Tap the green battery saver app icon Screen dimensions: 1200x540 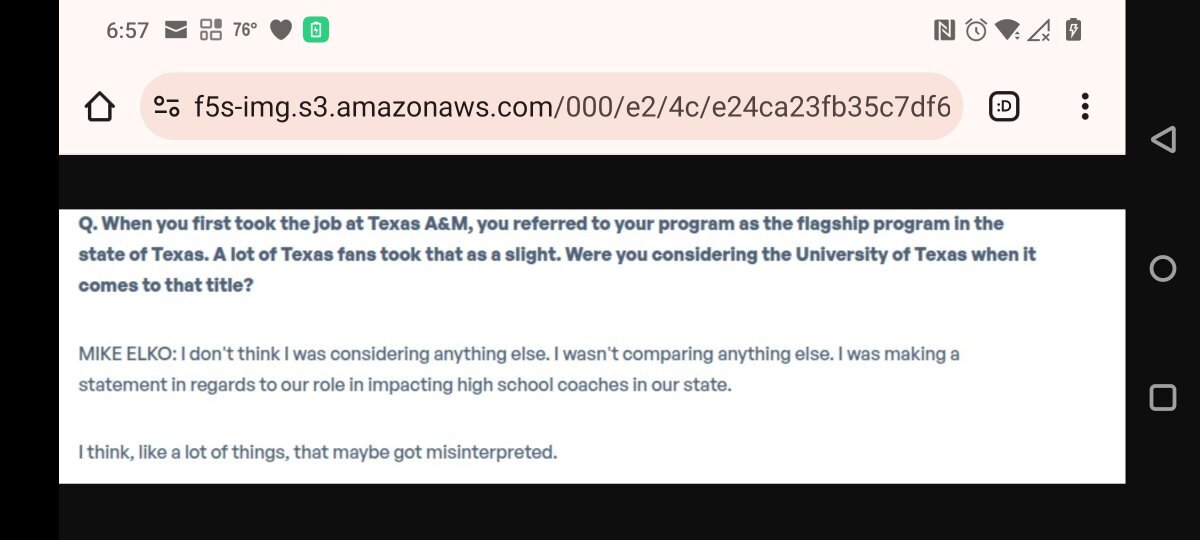316,30
